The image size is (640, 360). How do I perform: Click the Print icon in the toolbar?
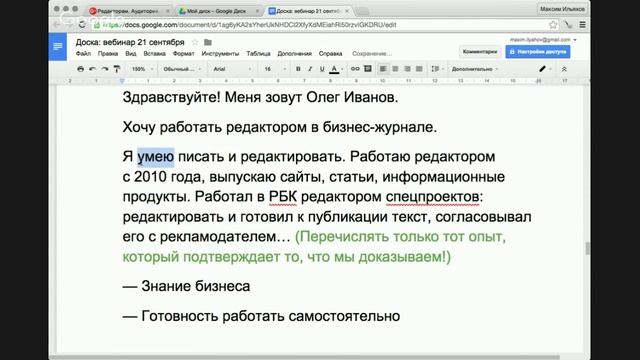pos(80,69)
